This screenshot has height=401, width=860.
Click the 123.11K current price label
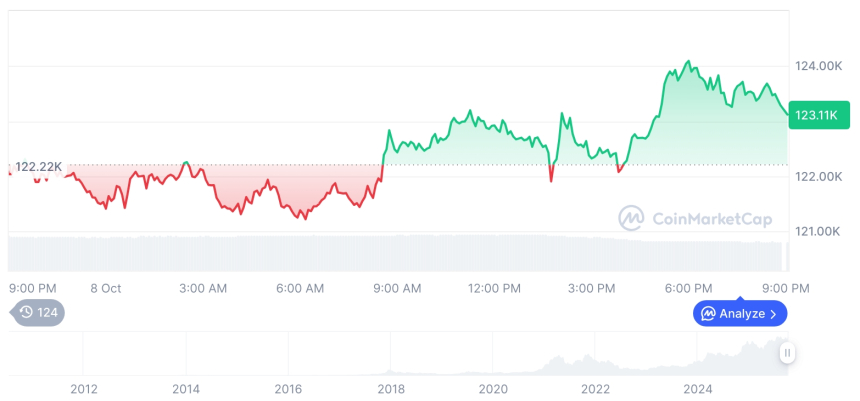click(x=814, y=115)
